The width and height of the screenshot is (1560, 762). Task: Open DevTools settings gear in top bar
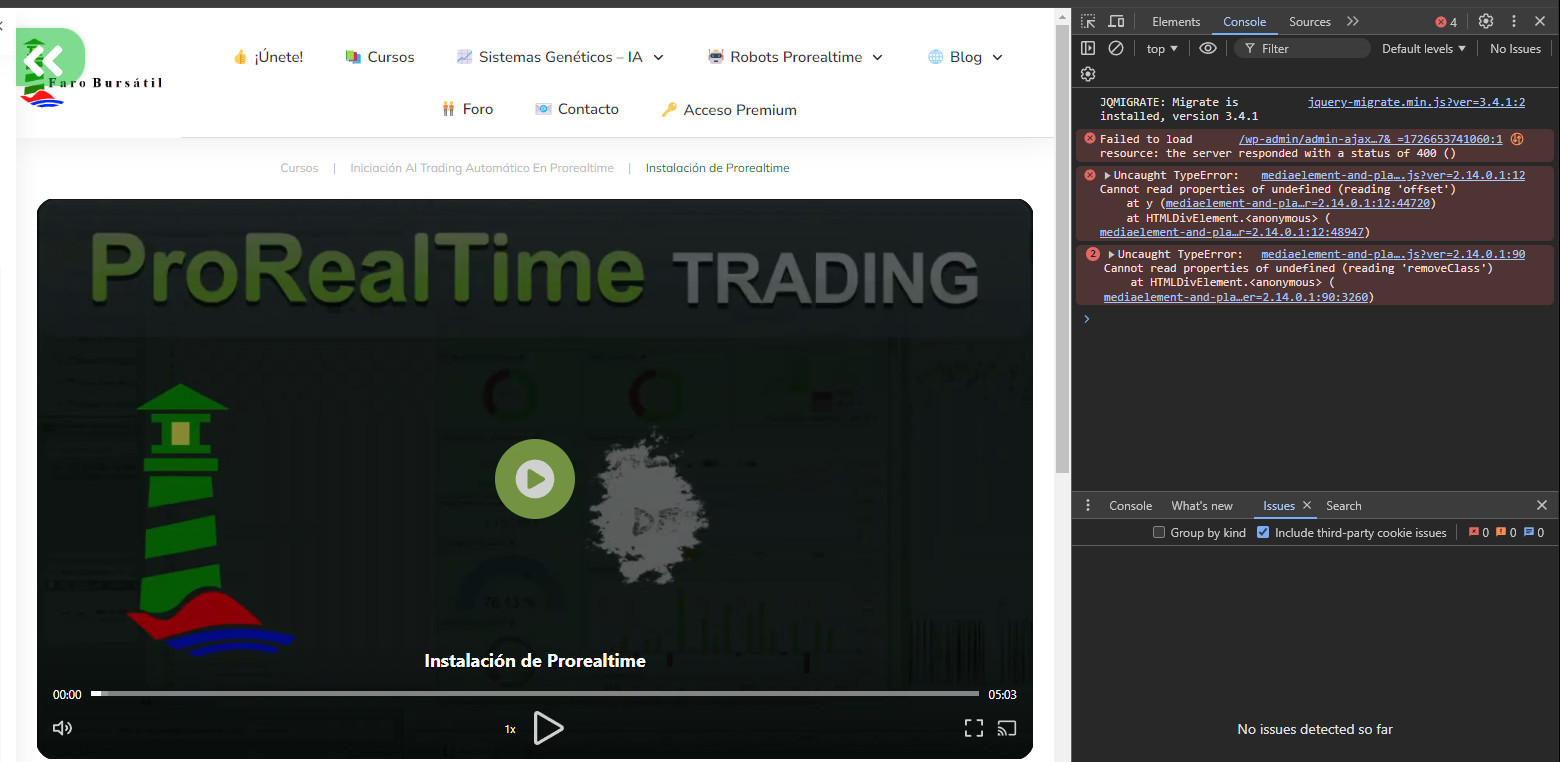click(x=1486, y=21)
